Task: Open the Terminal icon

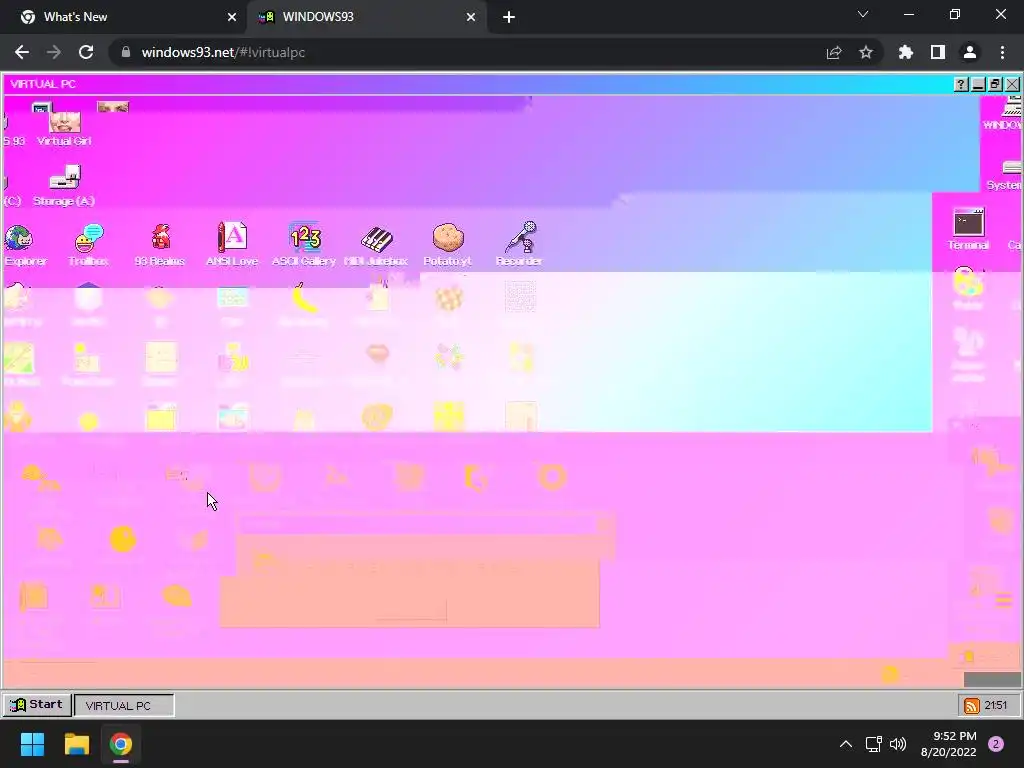Action: (968, 229)
